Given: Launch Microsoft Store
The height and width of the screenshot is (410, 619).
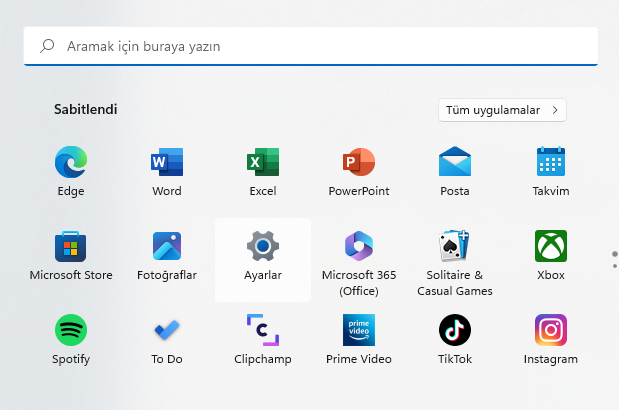Looking at the screenshot, I should [71, 255].
